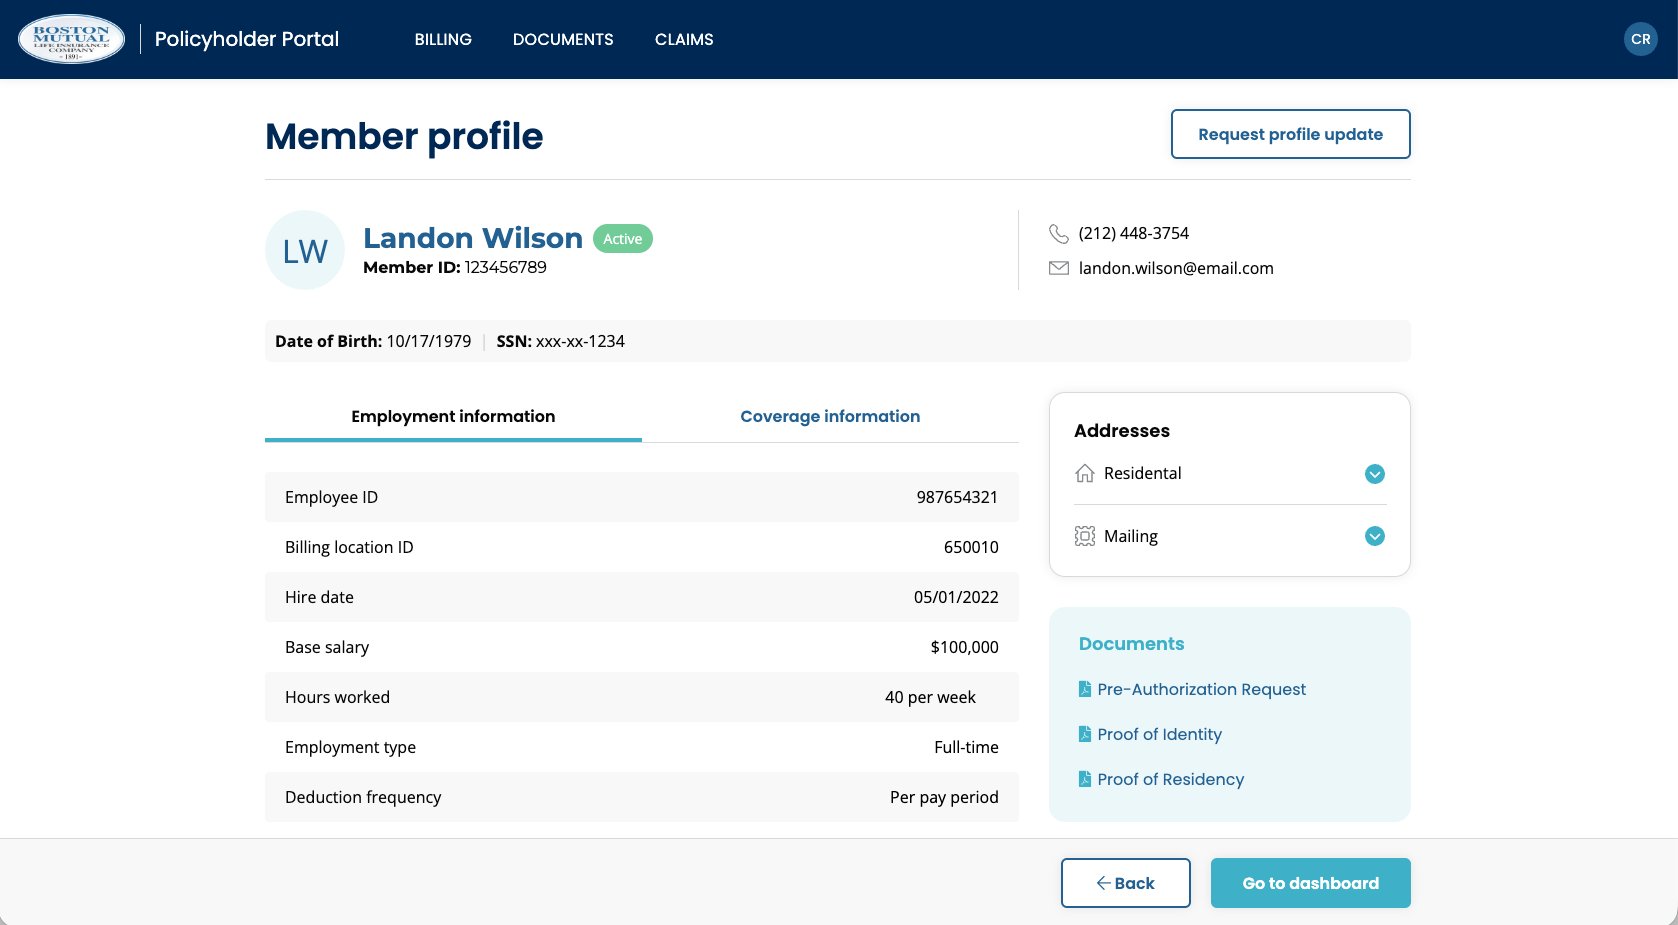This screenshot has width=1678, height=925.
Task: Click the house icon for Residental address
Action: pyautogui.click(x=1084, y=473)
